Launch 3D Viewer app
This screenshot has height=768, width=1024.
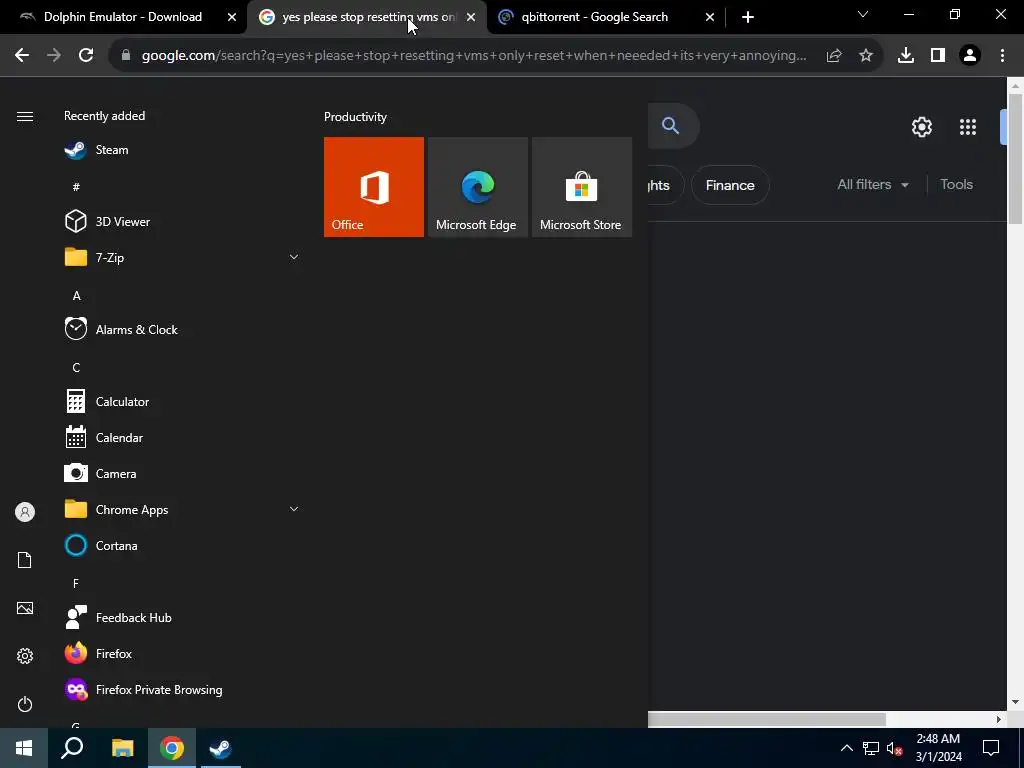[181, 221]
